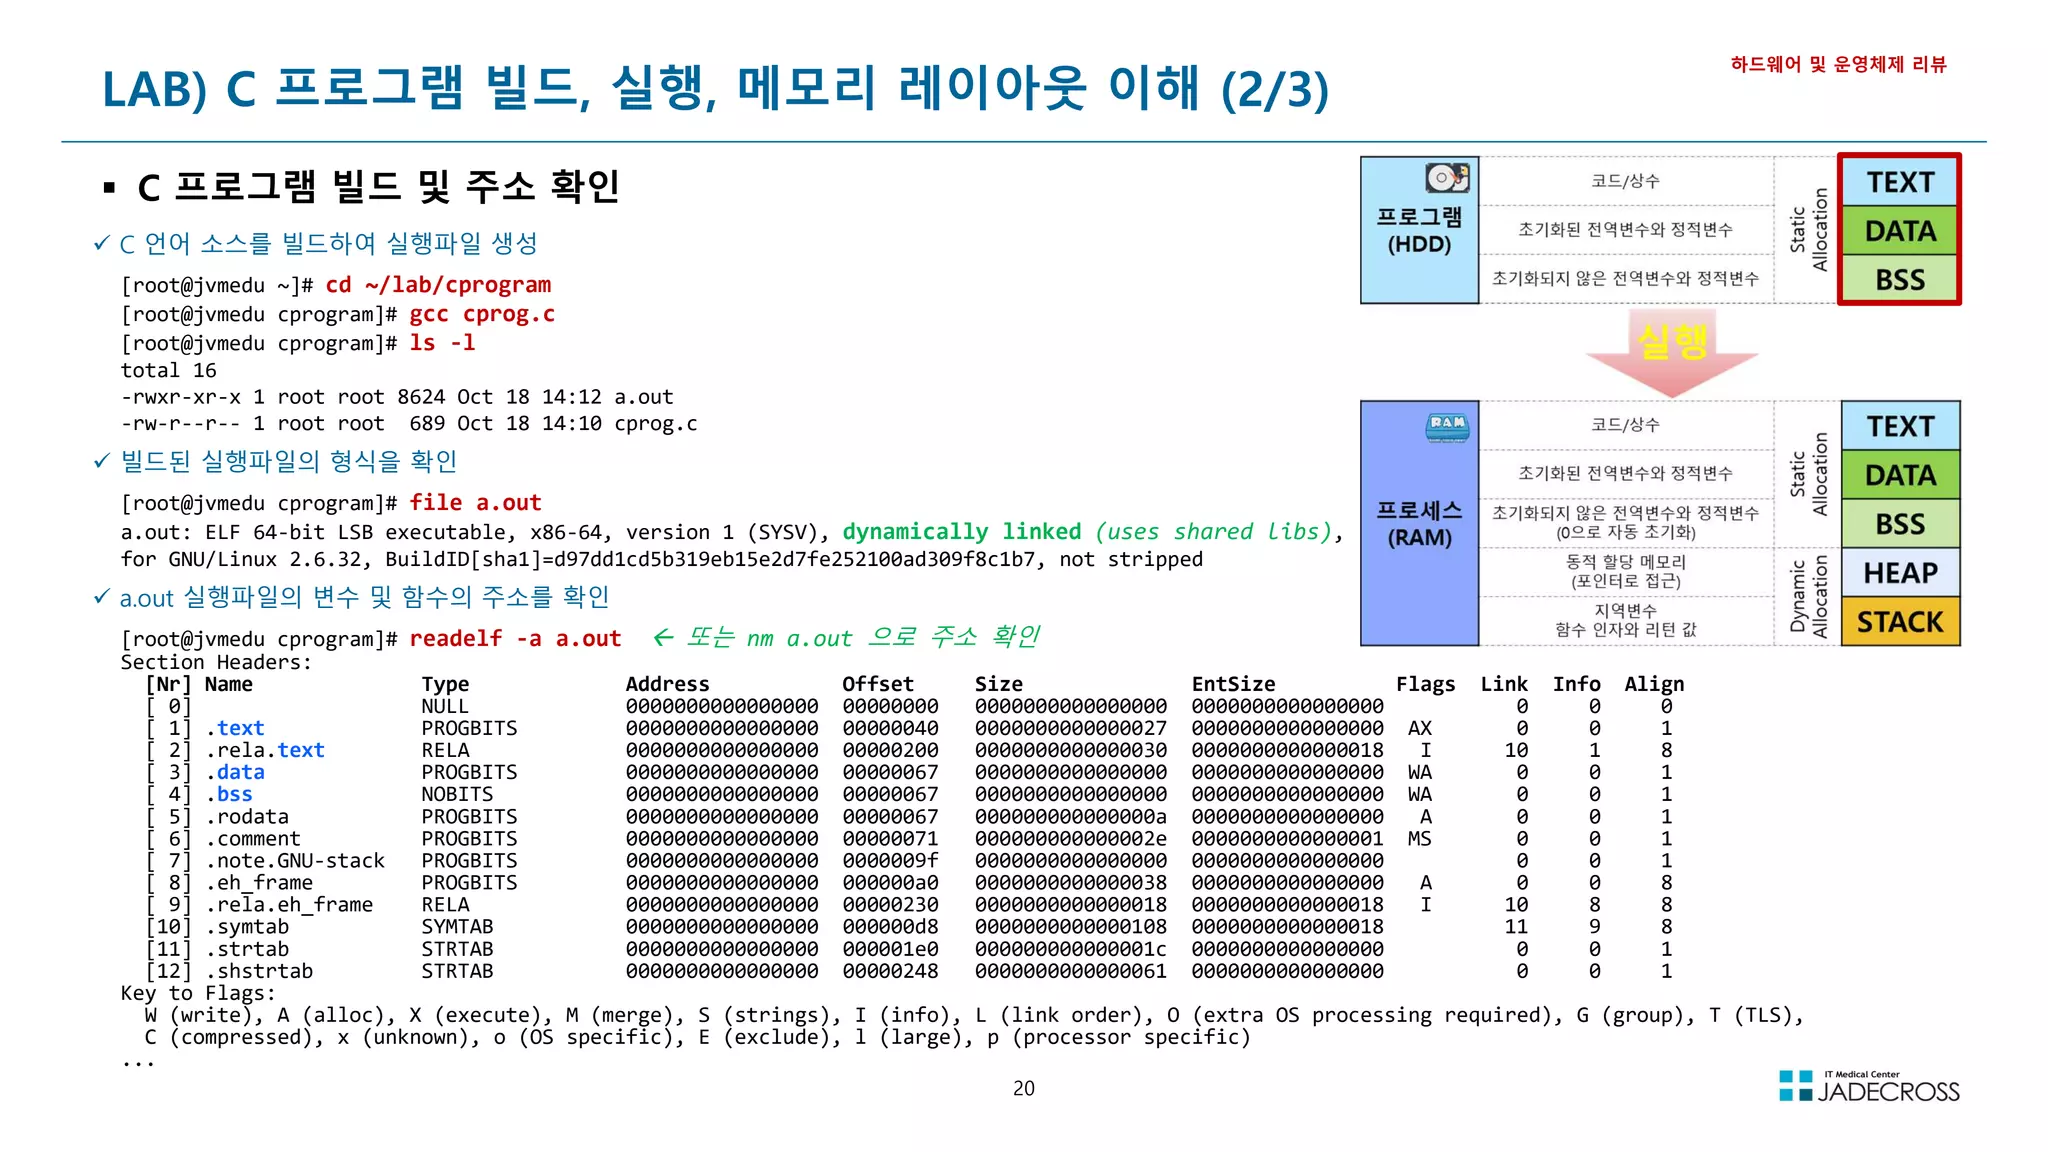Click the italic text '(uses shared libs)'
Image resolution: width=2048 pixels, height=1152 pixels.
pyautogui.click(x=1214, y=532)
